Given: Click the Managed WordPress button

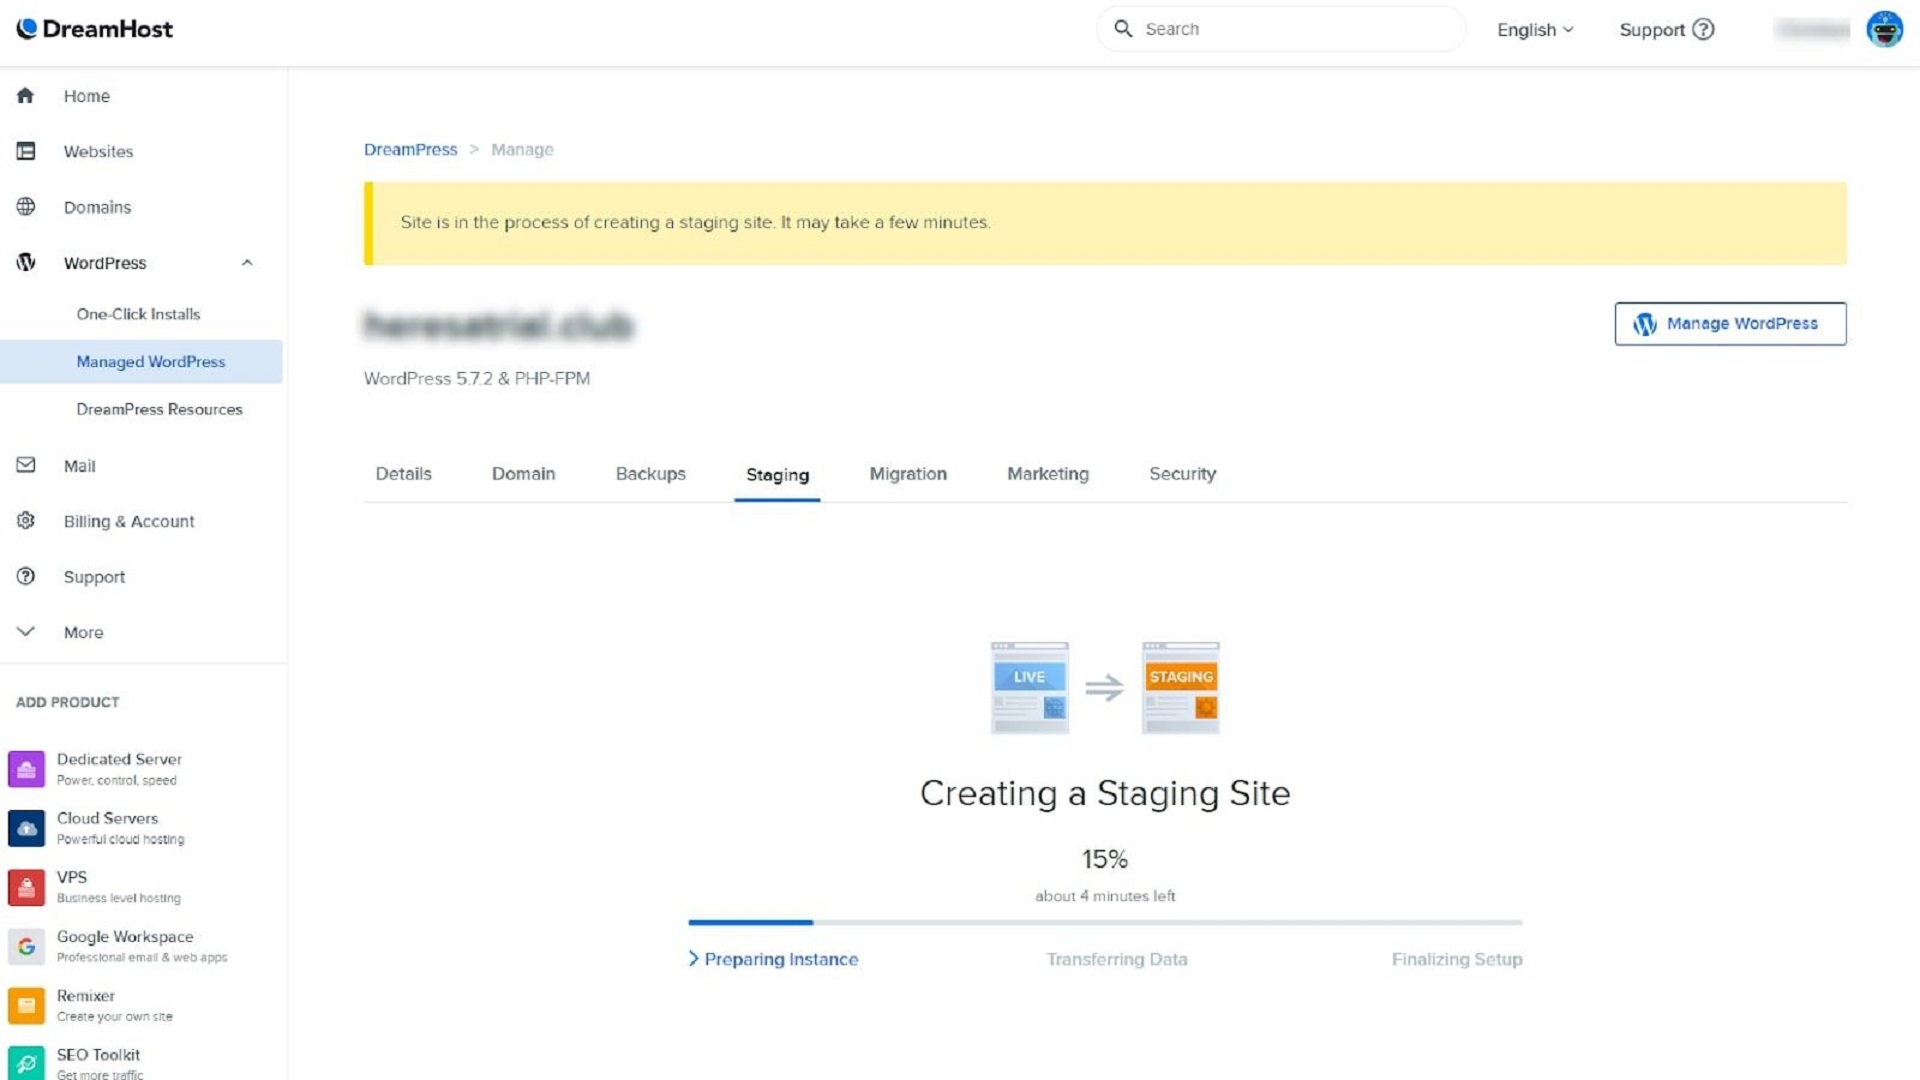Looking at the screenshot, I should [x=150, y=360].
